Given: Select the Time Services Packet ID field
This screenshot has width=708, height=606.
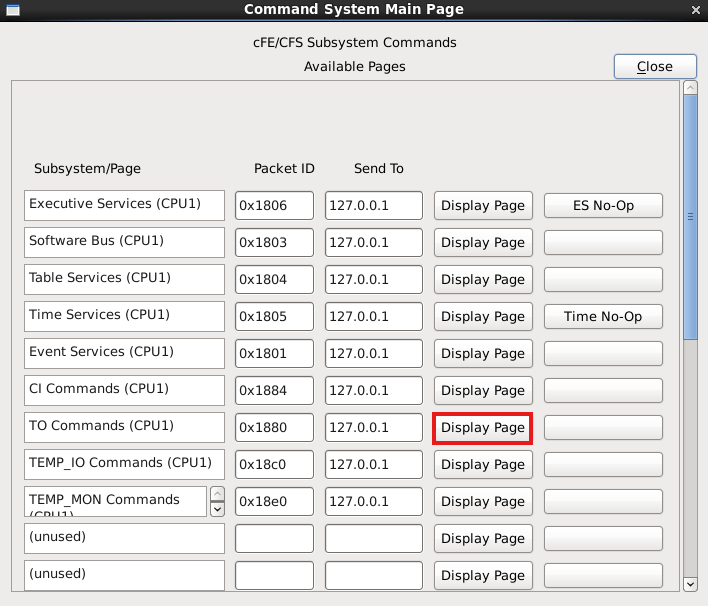Looking at the screenshot, I should [274, 316].
